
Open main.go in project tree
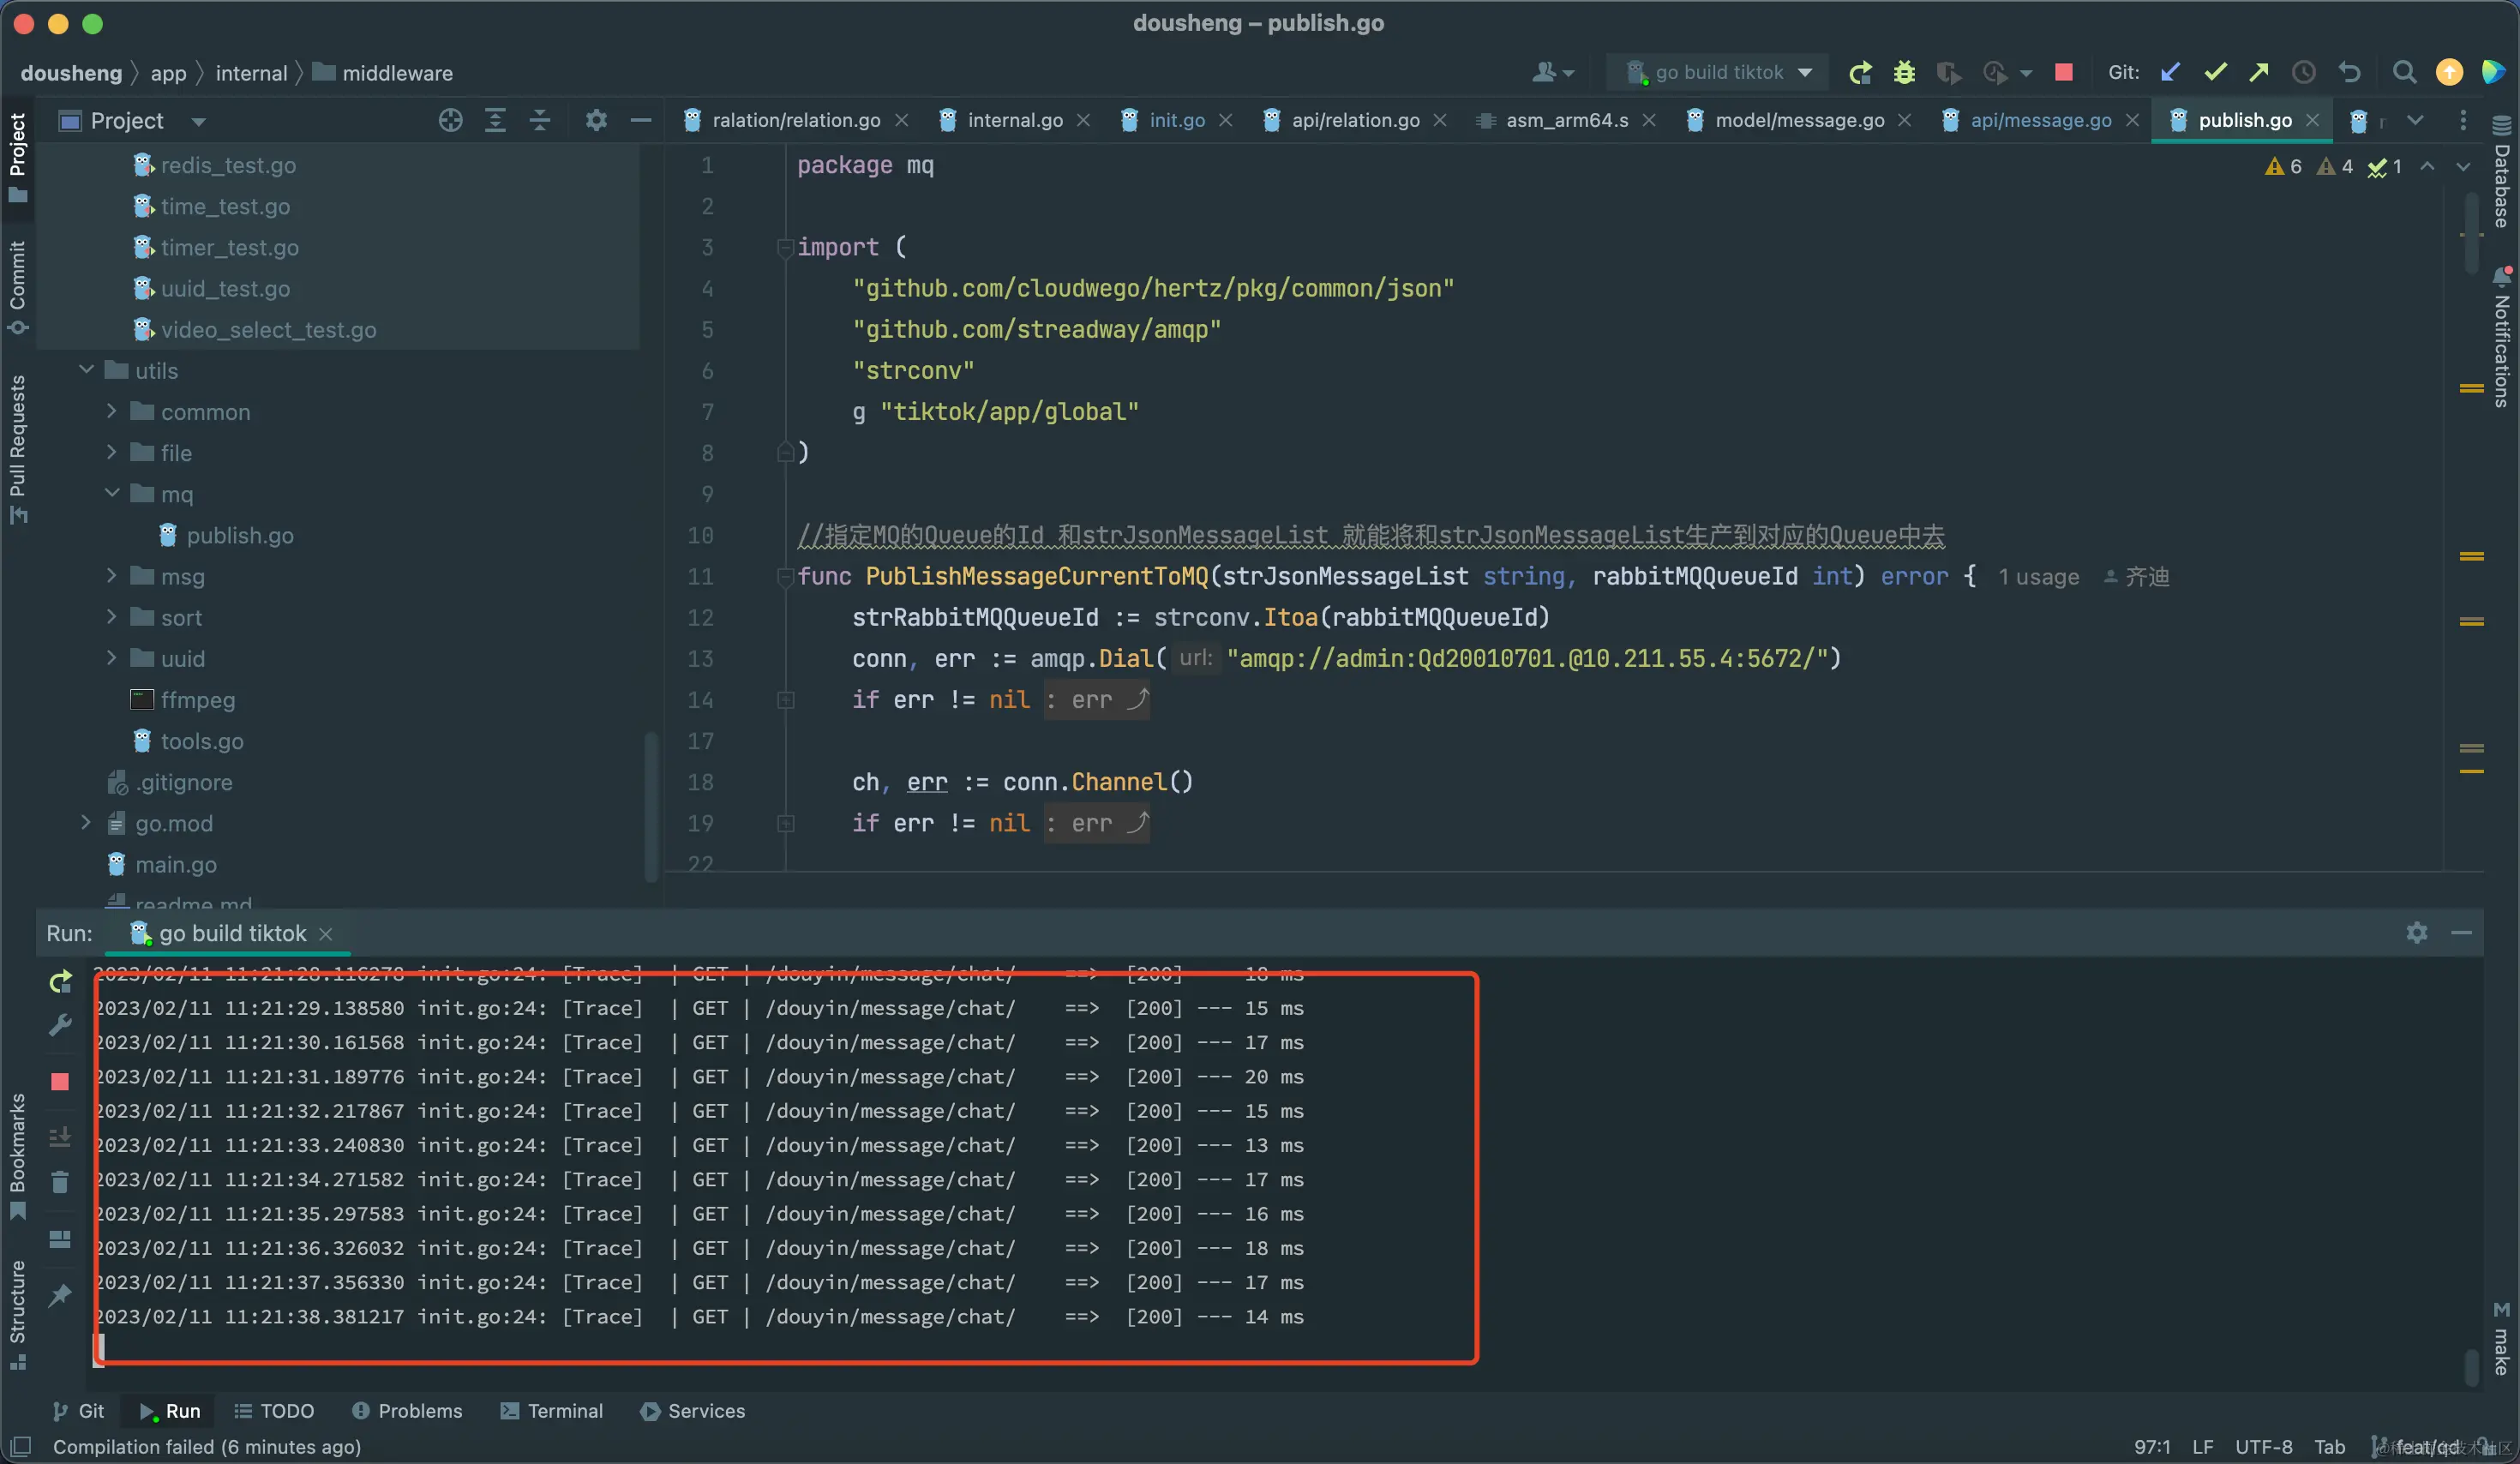[x=176, y=865]
